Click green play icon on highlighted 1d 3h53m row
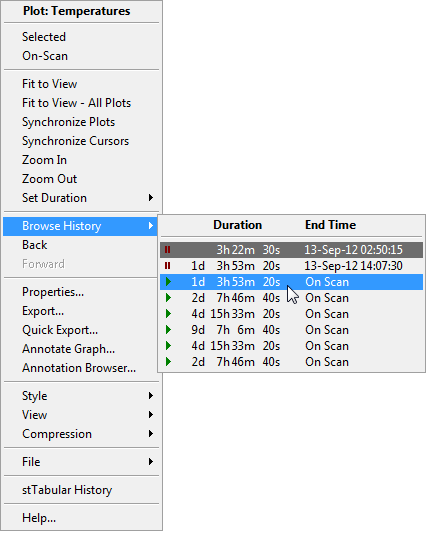This screenshot has height=534, width=426. 168,282
